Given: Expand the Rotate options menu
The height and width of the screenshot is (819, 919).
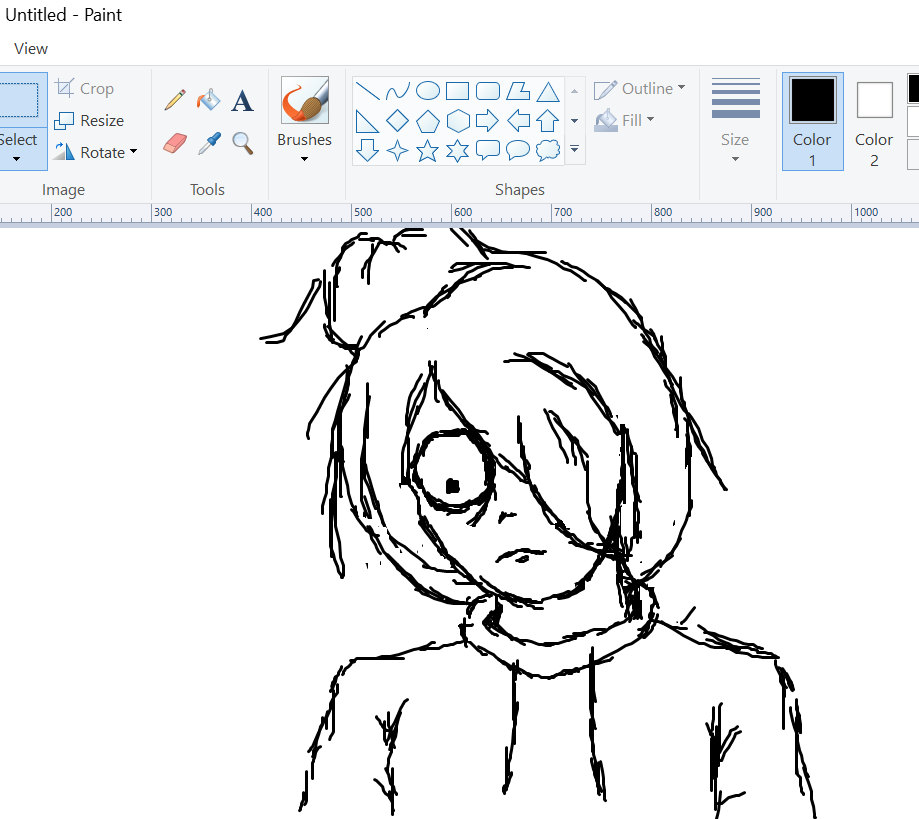Looking at the screenshot, I should [x=96, y=152].
